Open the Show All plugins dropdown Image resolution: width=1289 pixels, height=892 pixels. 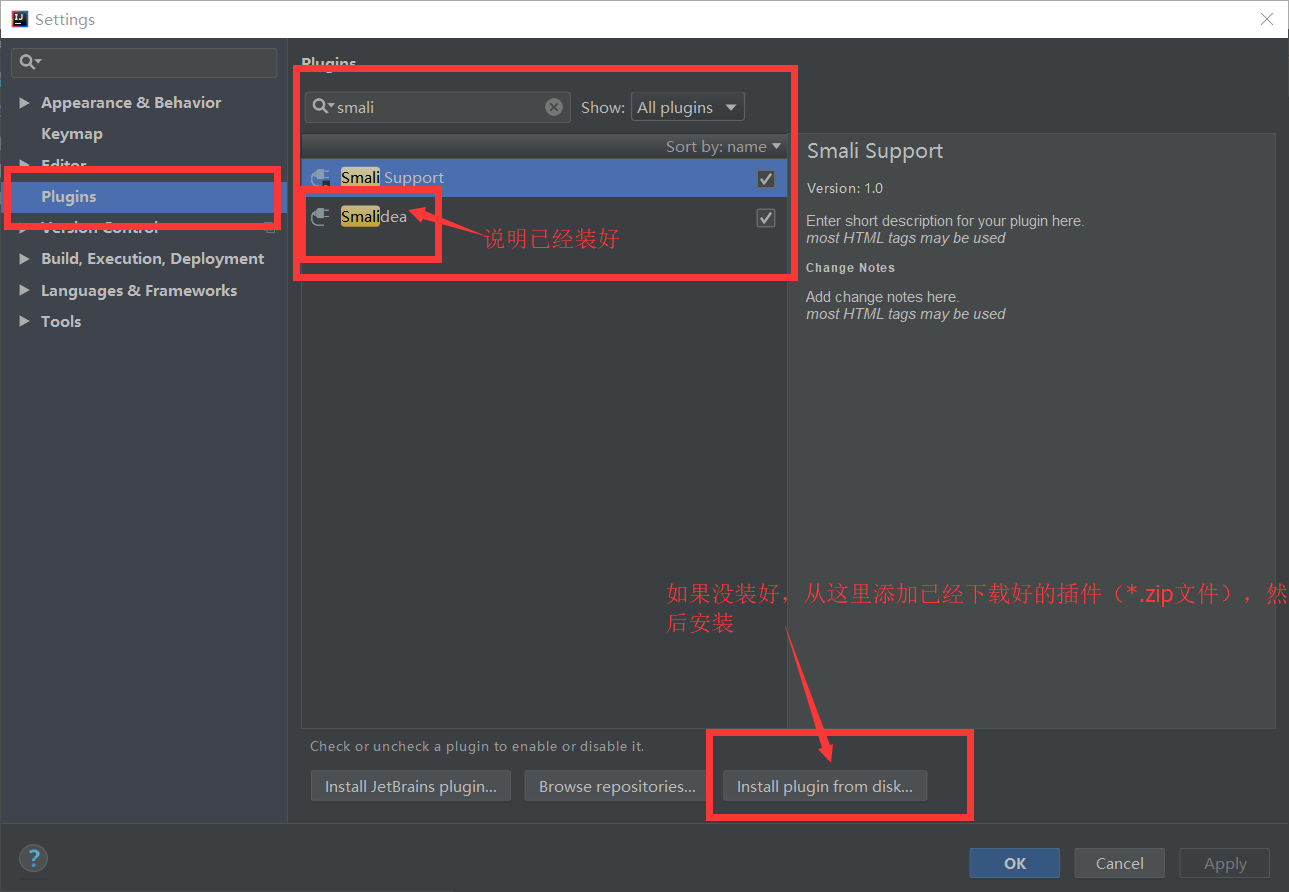click(x=688, y=107)
